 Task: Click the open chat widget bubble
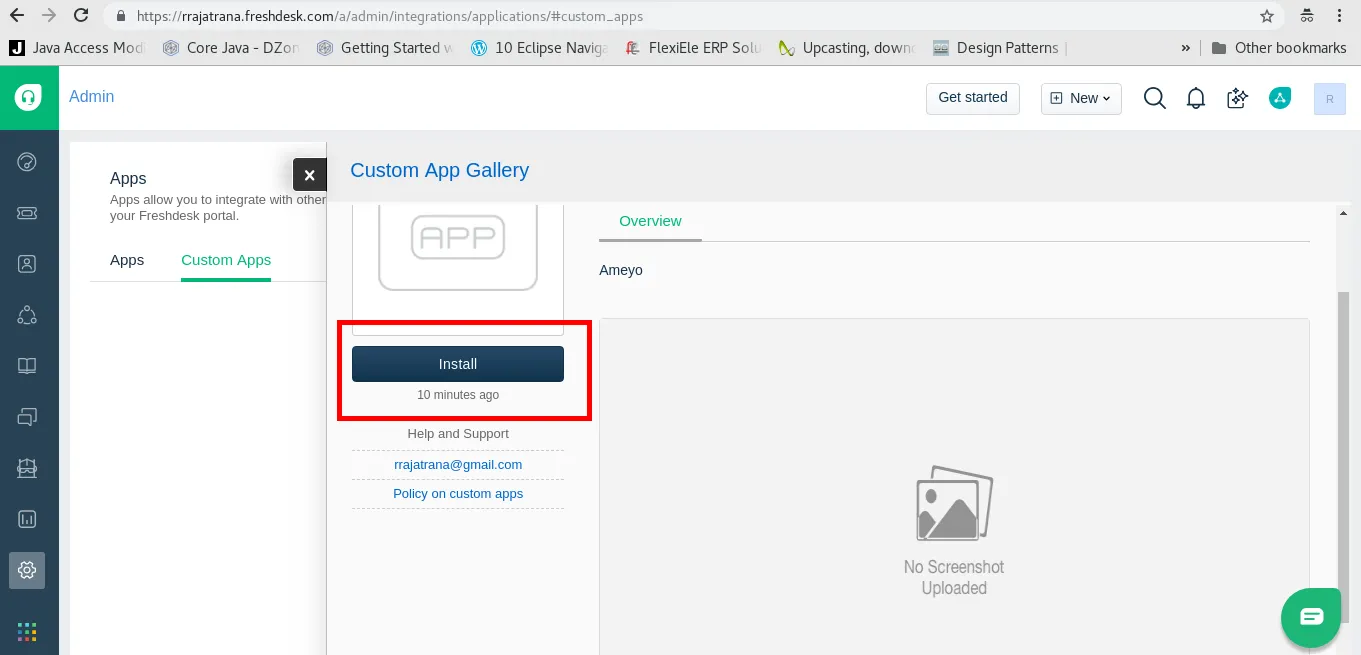[x=1311, y=617]
